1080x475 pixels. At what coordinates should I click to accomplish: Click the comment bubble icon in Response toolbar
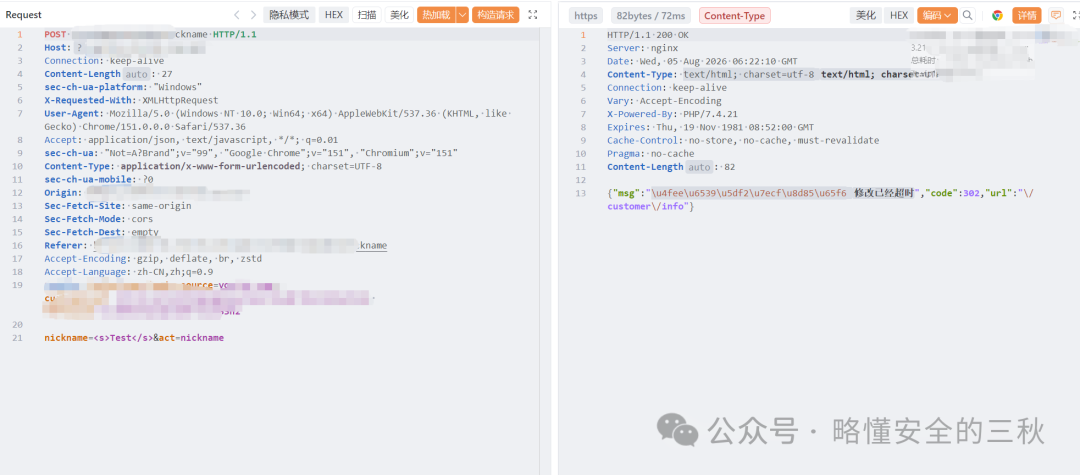click(1055, 15)
